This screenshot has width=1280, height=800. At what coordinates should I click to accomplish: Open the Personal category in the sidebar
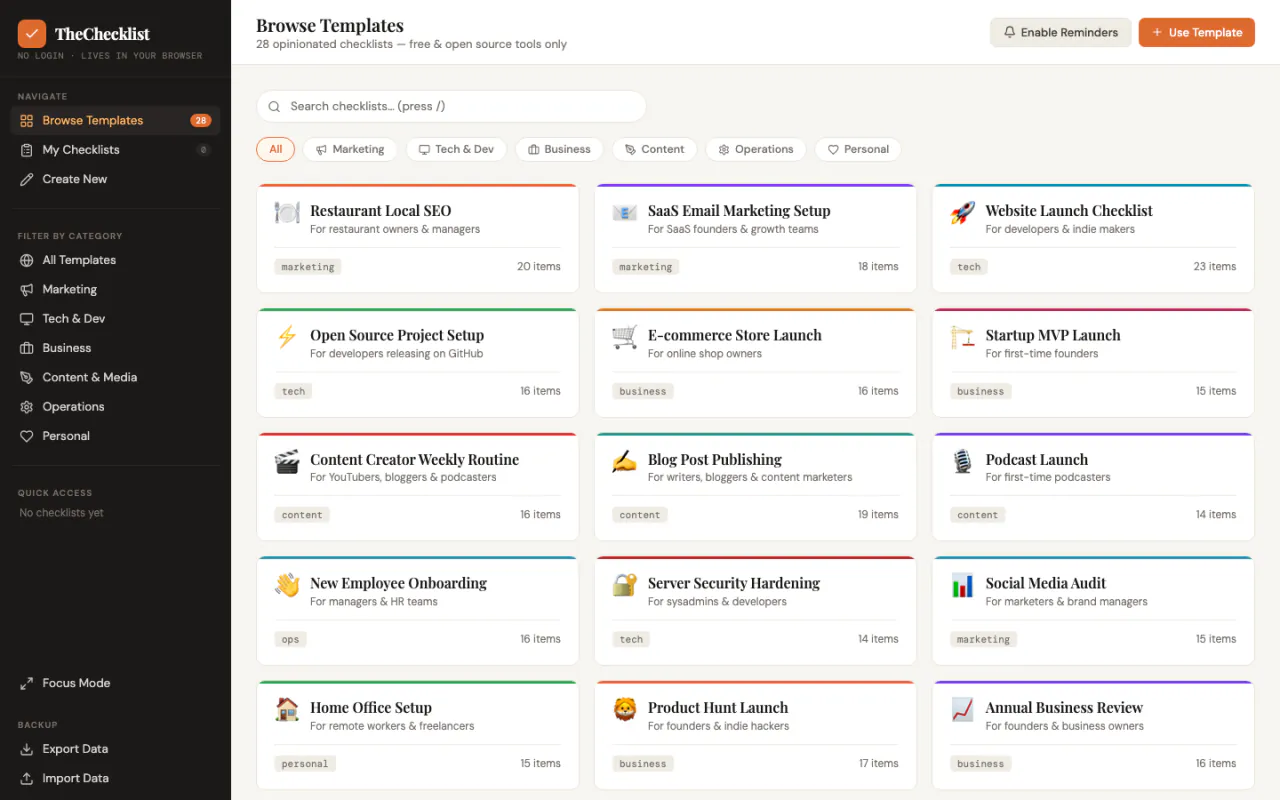[115, 436]
